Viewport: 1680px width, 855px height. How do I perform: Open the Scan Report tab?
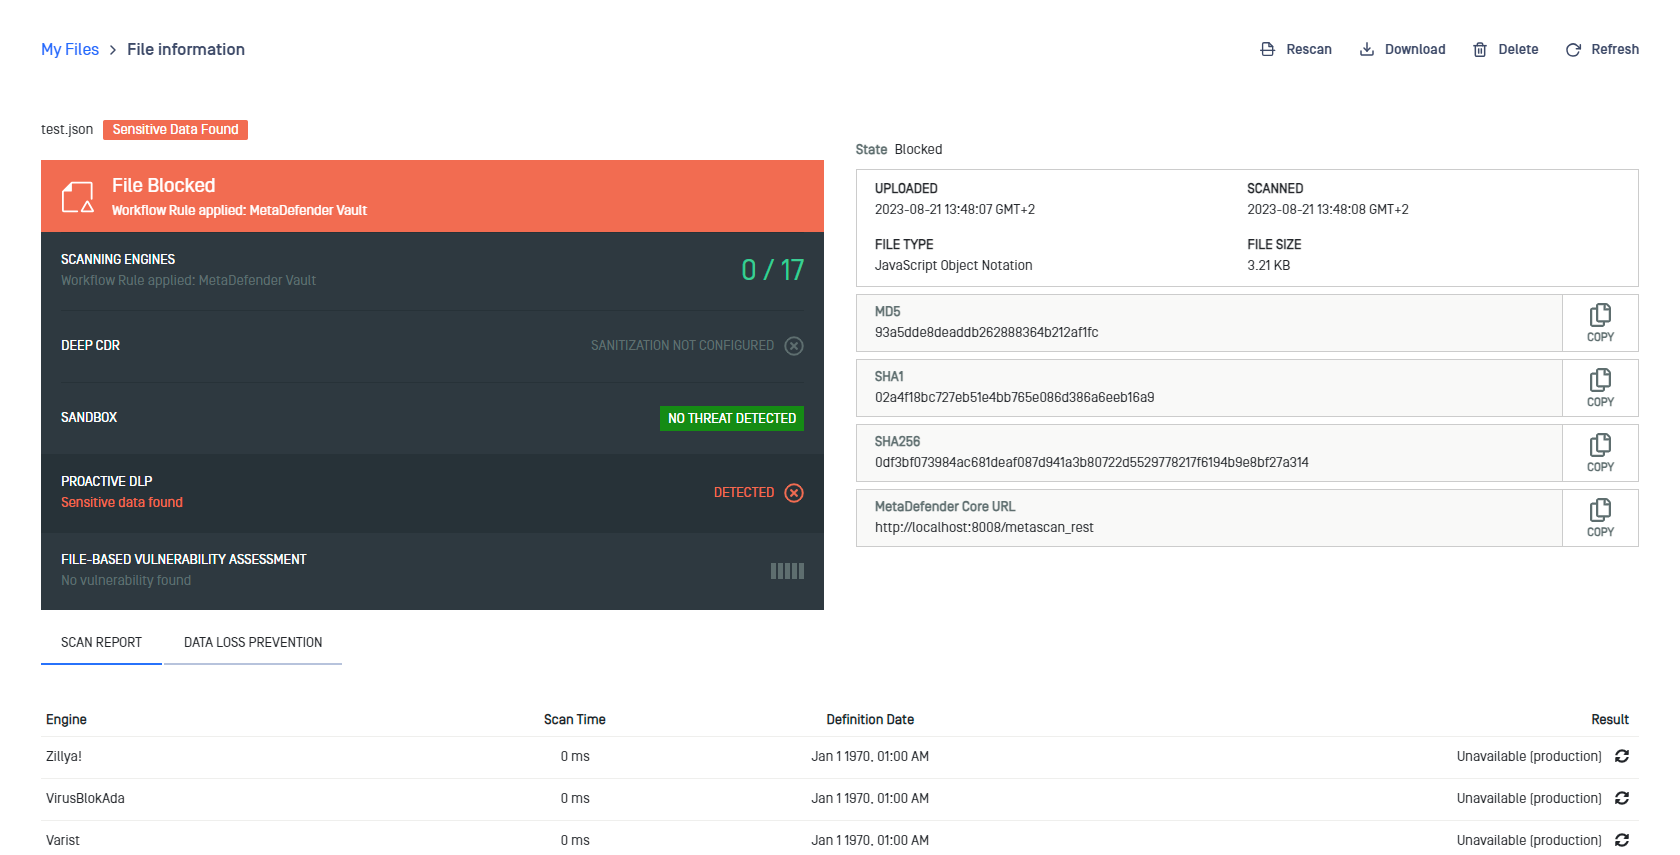(x=101, y=642)
